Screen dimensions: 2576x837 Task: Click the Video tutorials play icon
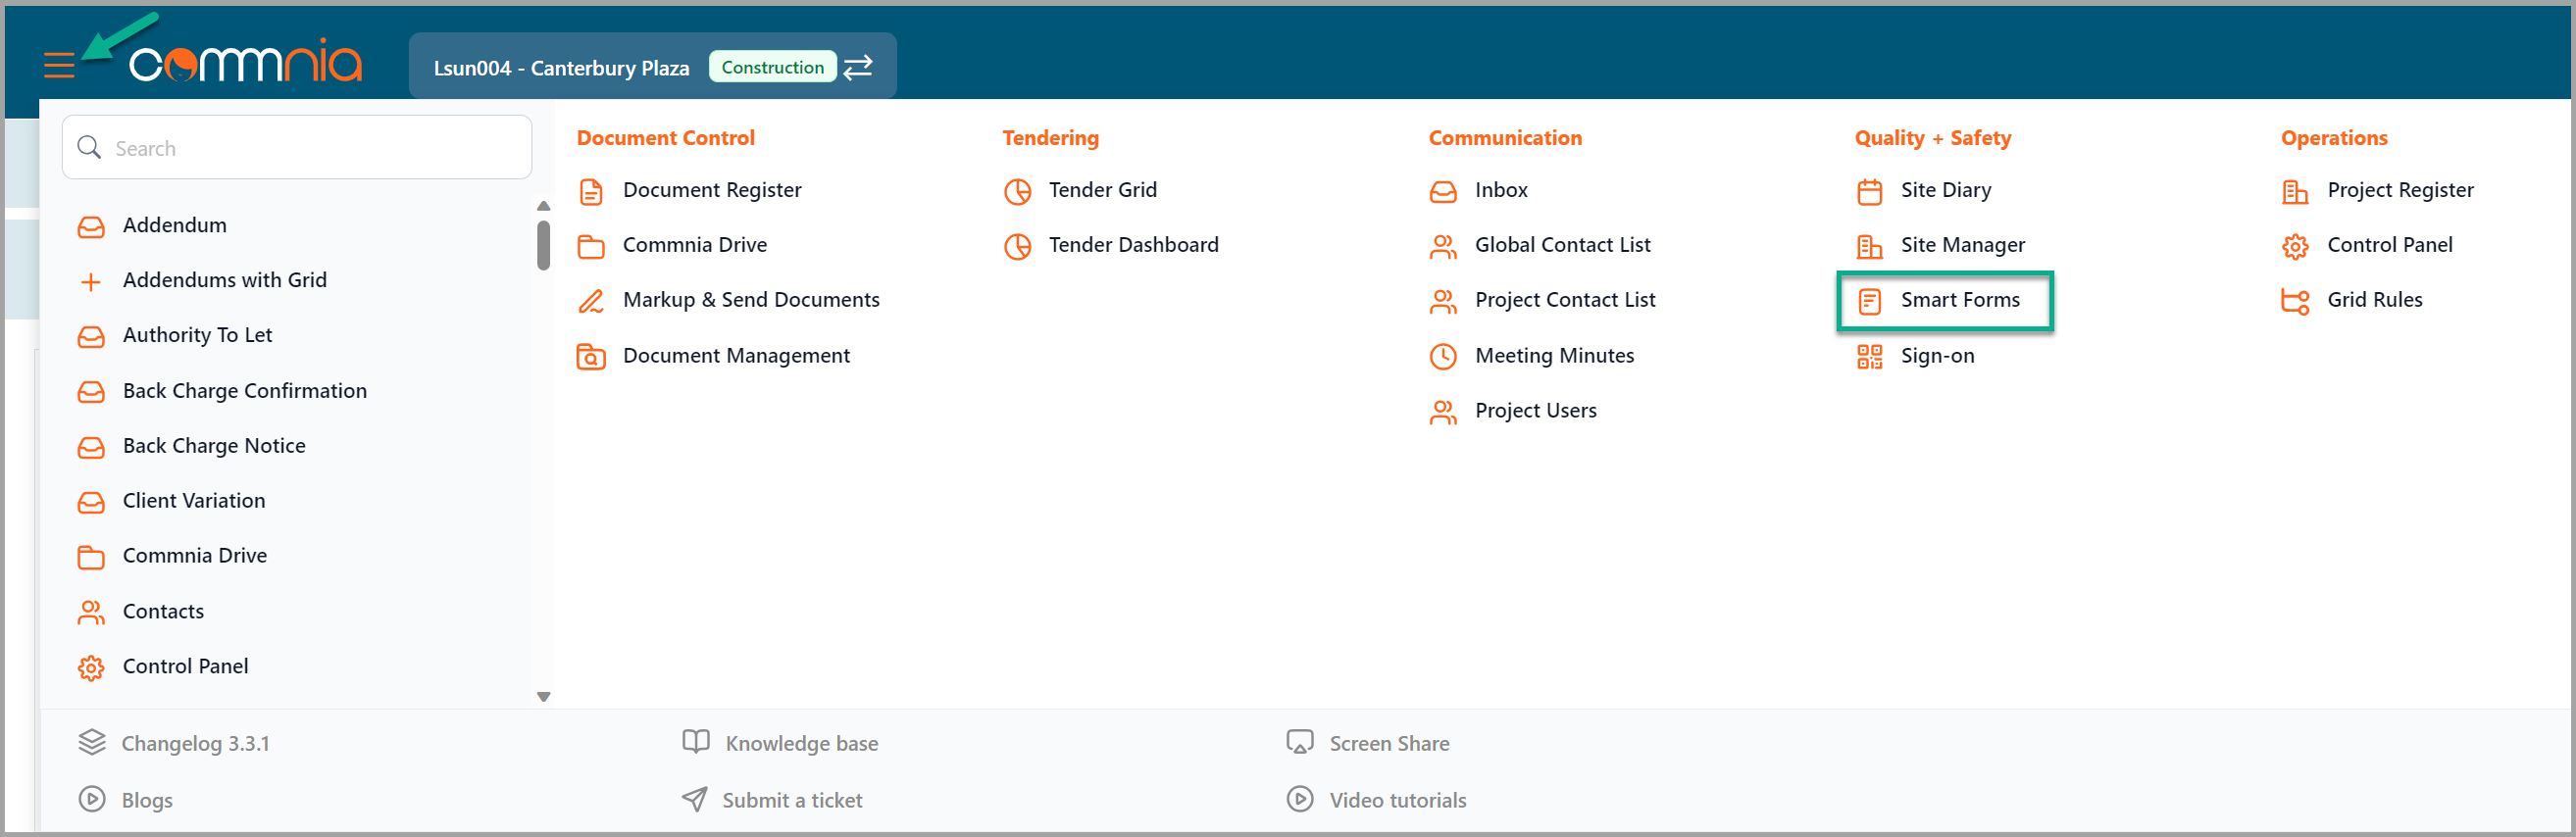[1299, 800]
